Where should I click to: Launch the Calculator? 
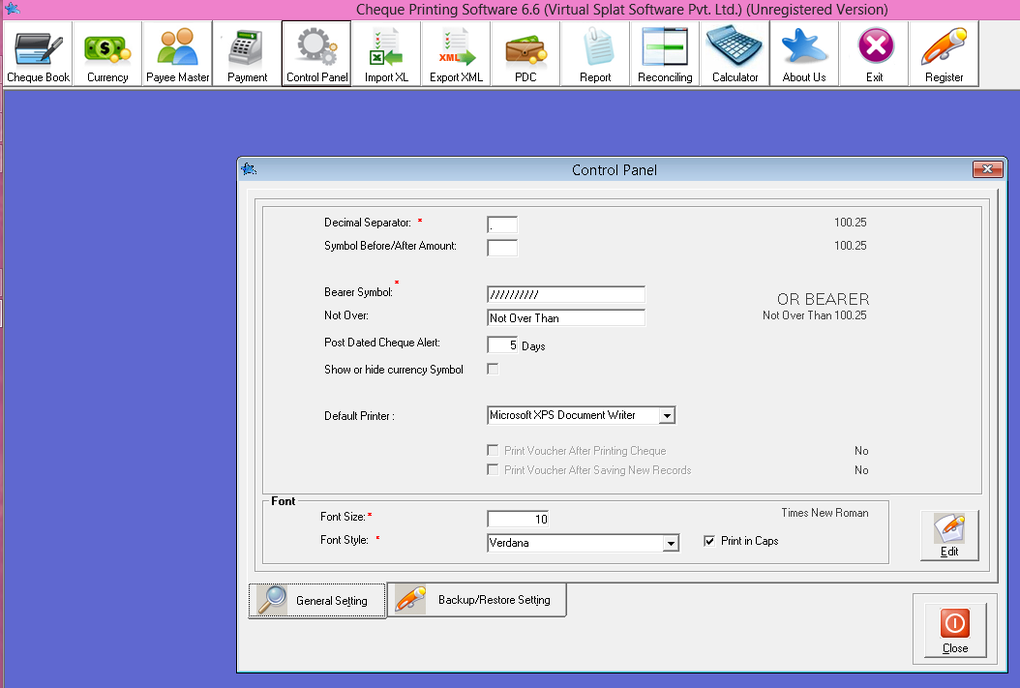pos(734,53)
